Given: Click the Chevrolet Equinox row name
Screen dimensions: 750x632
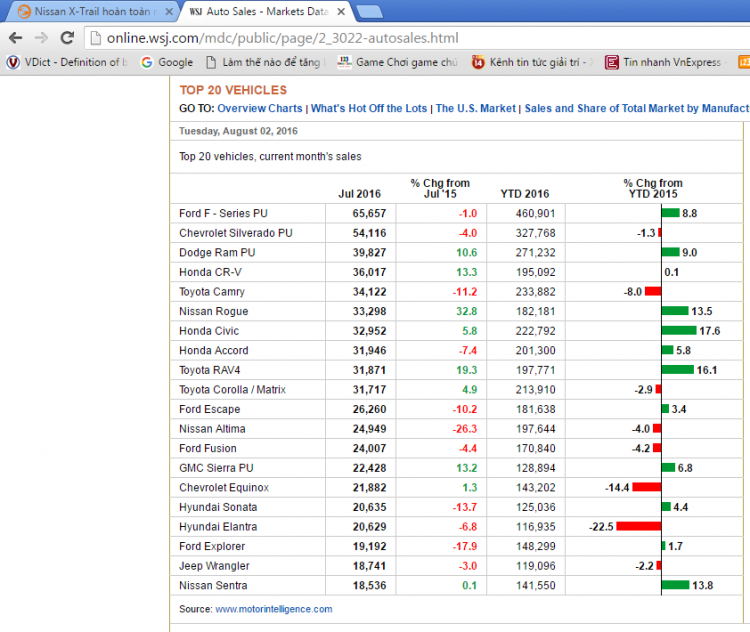Looking at the screenshot, I should point(224,488).
